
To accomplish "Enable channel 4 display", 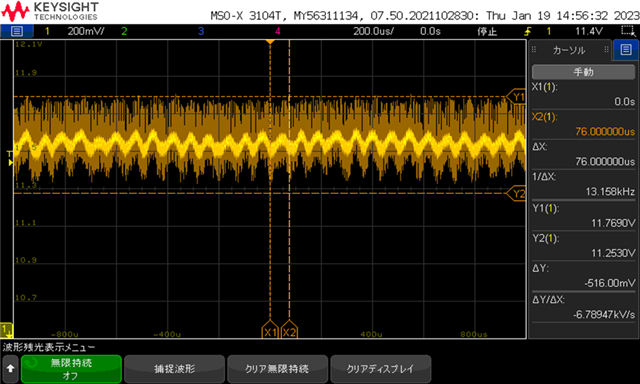I will pyautogui.click(x=278, y=31).
